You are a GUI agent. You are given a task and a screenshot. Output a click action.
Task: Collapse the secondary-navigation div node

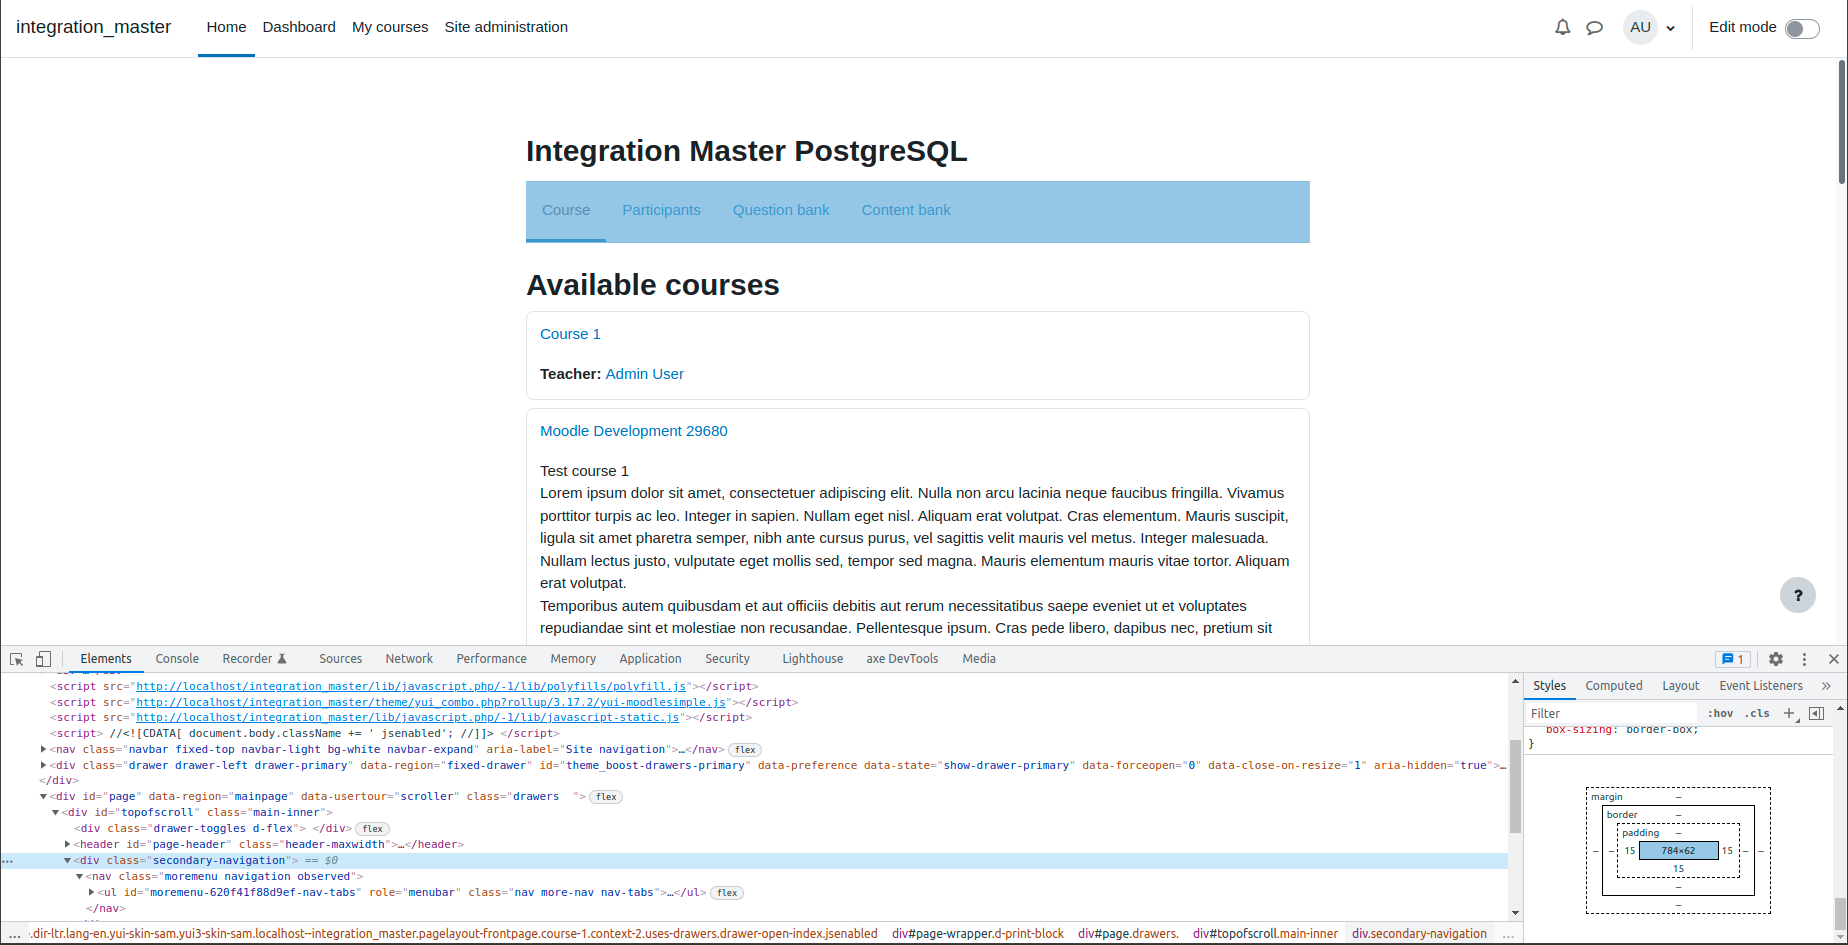point(68,861)
